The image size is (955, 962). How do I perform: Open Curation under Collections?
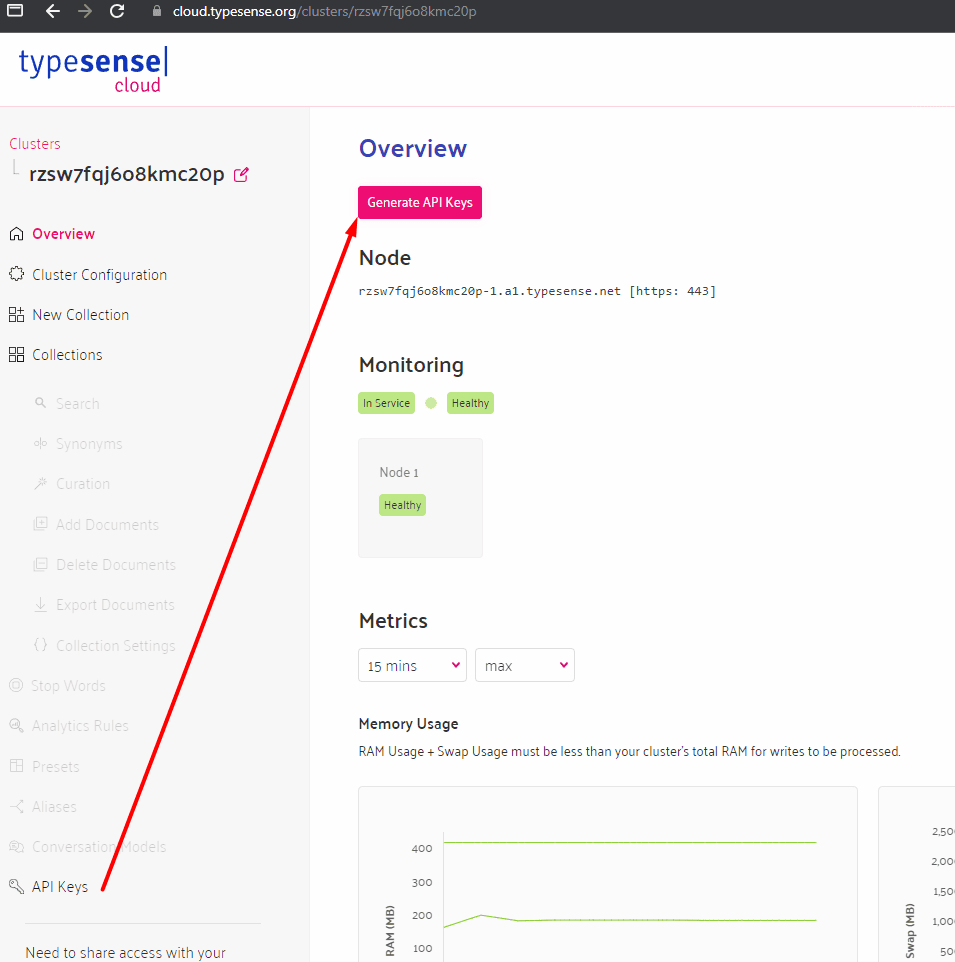83,483
